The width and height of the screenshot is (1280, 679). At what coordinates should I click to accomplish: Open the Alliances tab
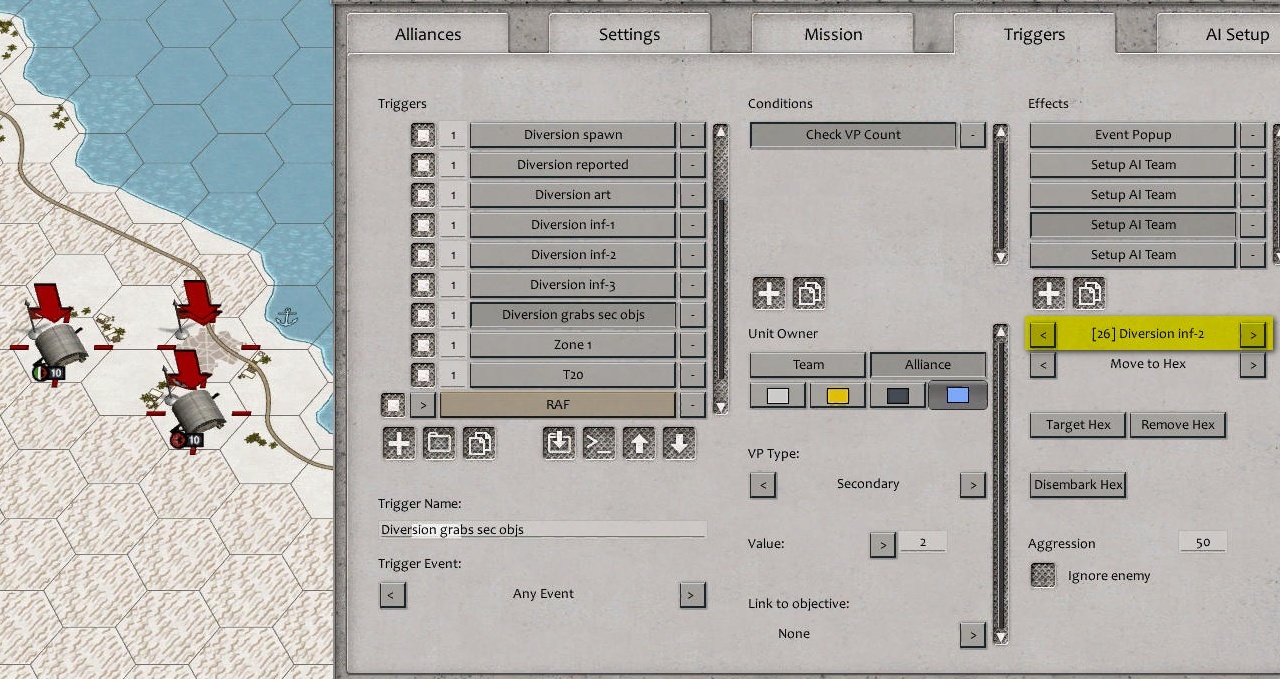(x=428, y=34)
